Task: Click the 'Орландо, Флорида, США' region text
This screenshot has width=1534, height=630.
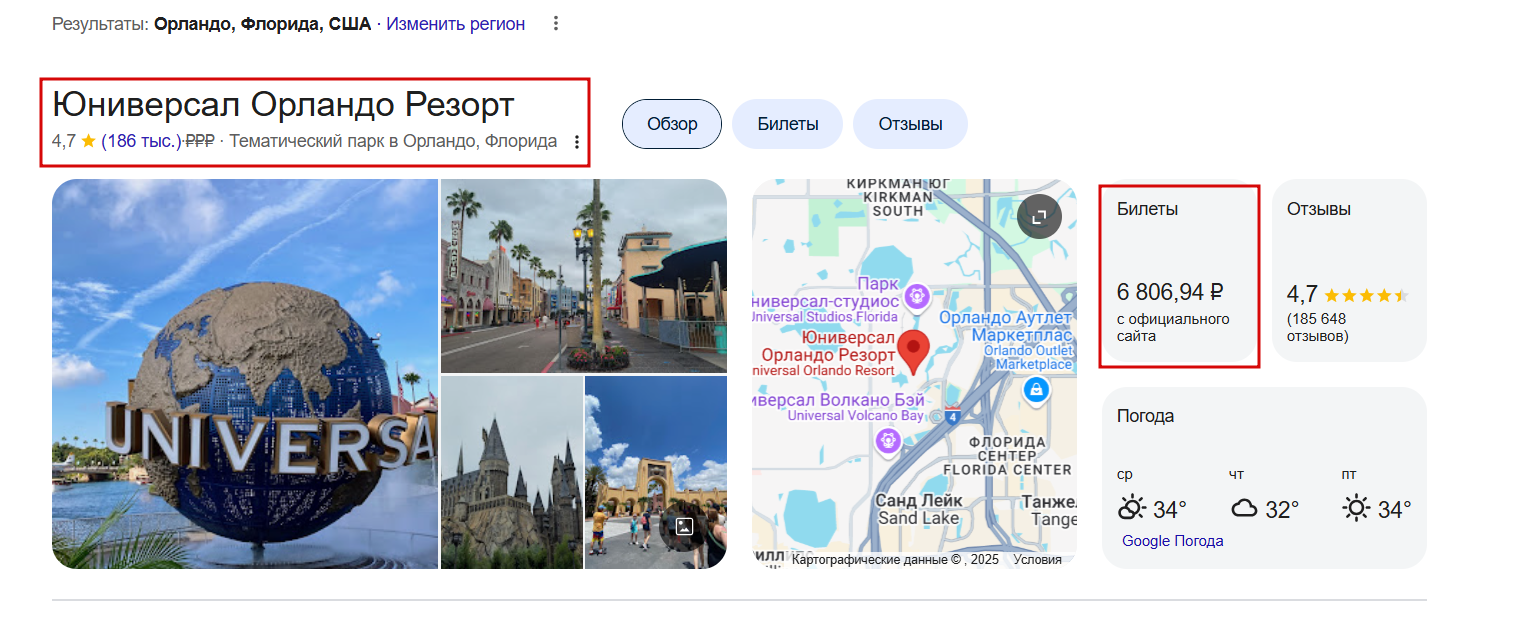Action: point(262,24)
